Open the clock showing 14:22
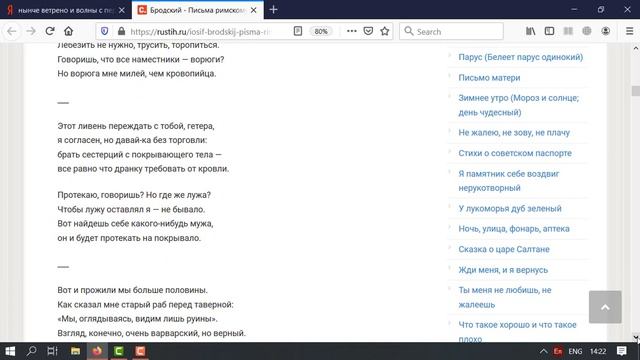 (x=598, y=351)
